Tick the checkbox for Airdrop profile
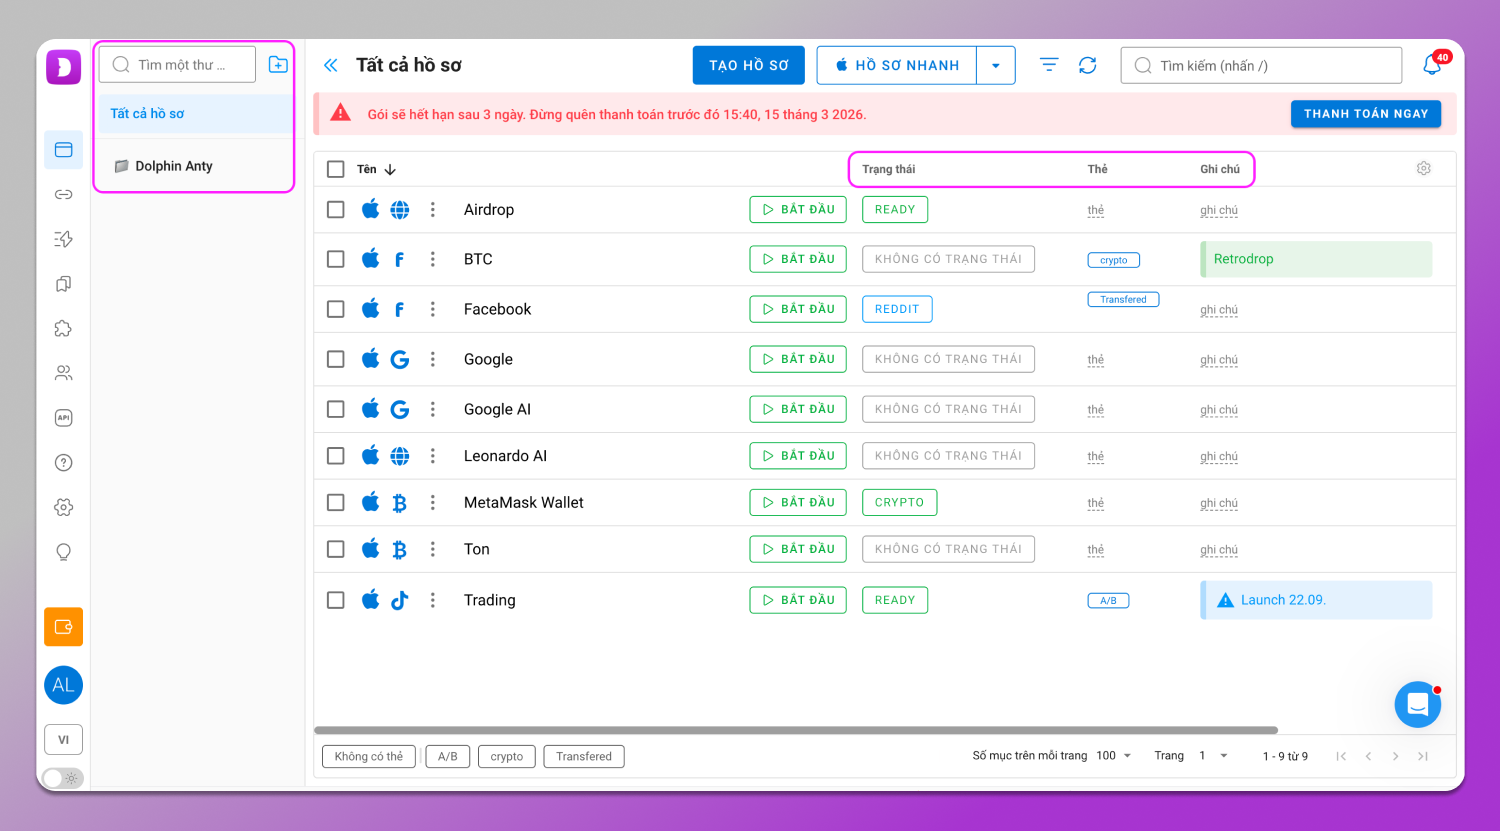Viewport: 1500px width, 831px height. 336,210
